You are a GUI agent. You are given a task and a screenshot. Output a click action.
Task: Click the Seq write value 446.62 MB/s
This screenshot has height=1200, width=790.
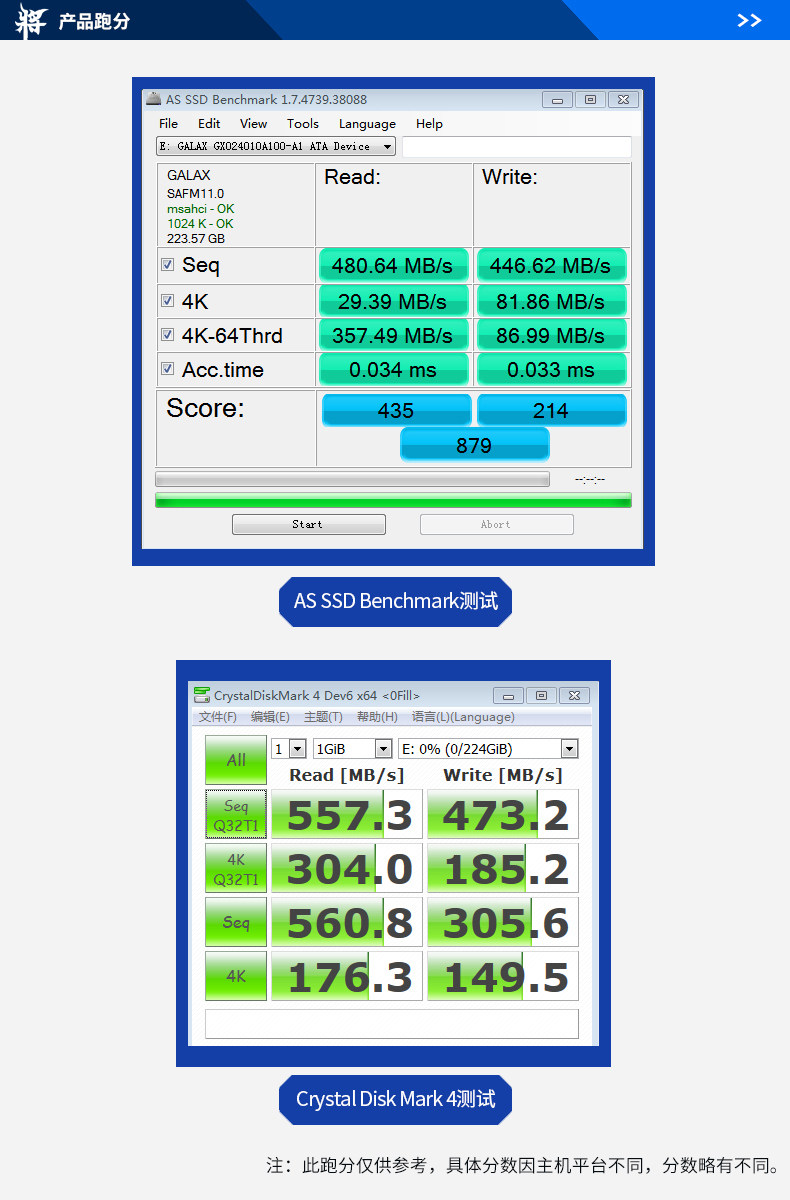click(552, 266)
